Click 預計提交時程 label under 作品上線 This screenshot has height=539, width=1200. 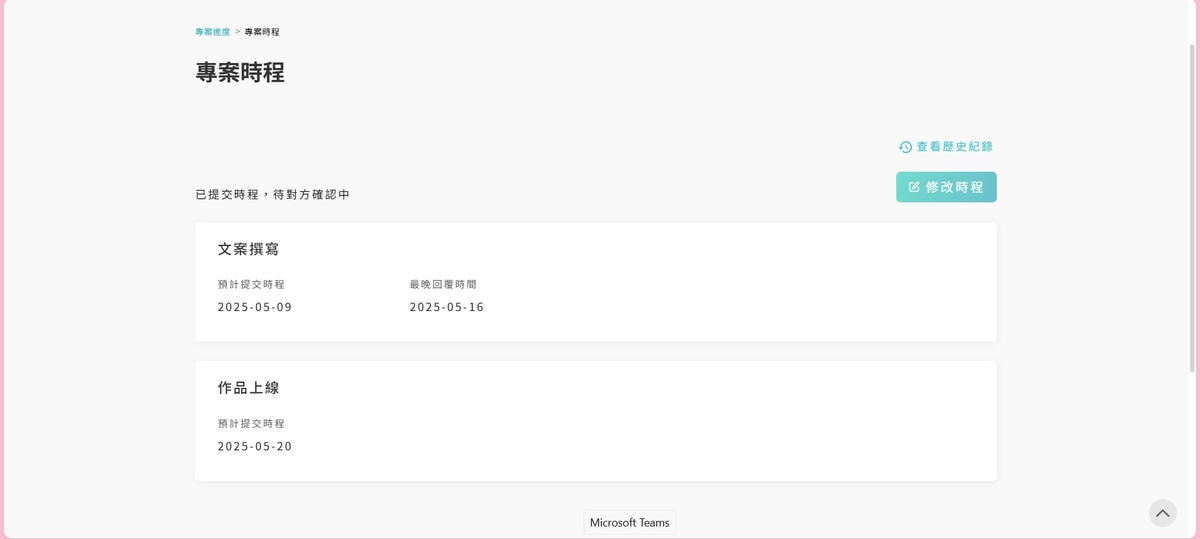click(251, 423)
